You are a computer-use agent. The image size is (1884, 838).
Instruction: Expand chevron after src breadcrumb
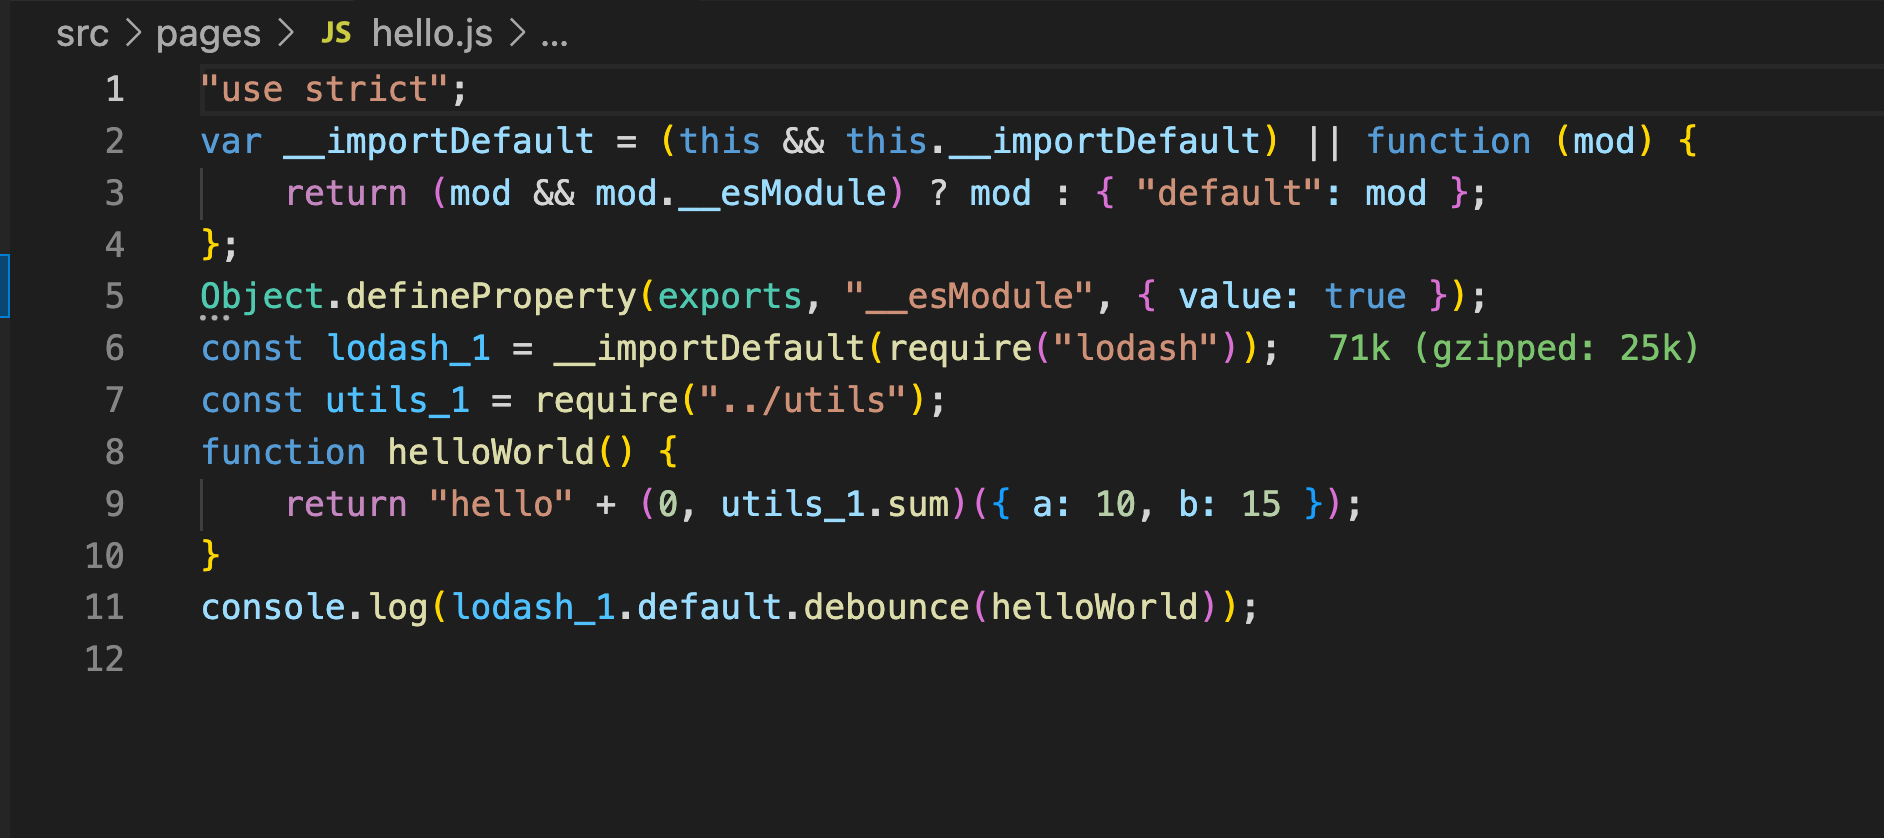coord(133,34)
